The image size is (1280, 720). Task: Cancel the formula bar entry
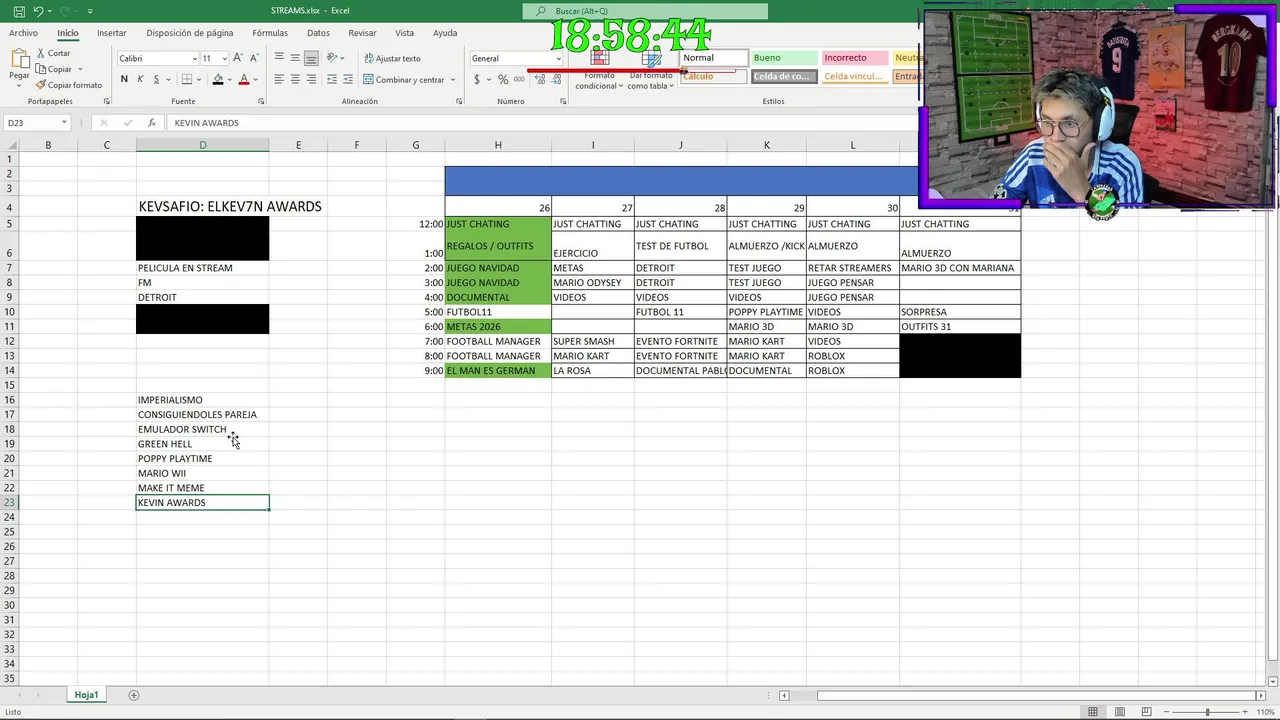[x=103, y=123]
